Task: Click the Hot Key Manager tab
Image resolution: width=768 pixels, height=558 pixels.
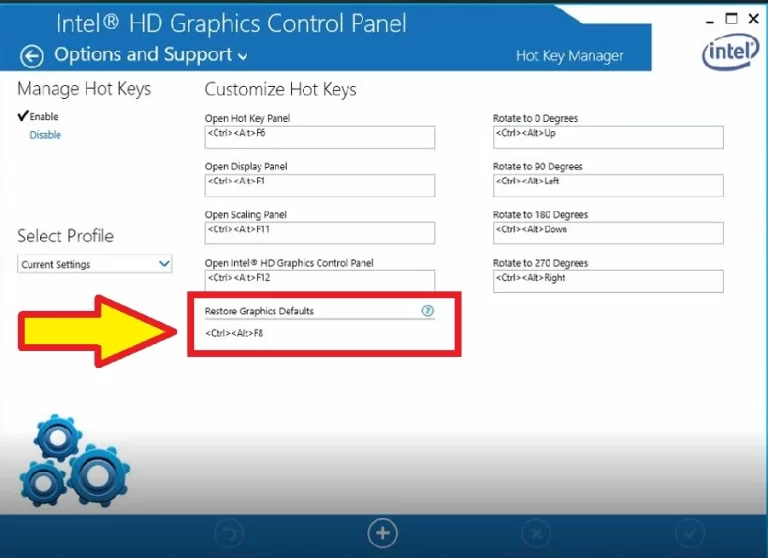Action: 569,56
